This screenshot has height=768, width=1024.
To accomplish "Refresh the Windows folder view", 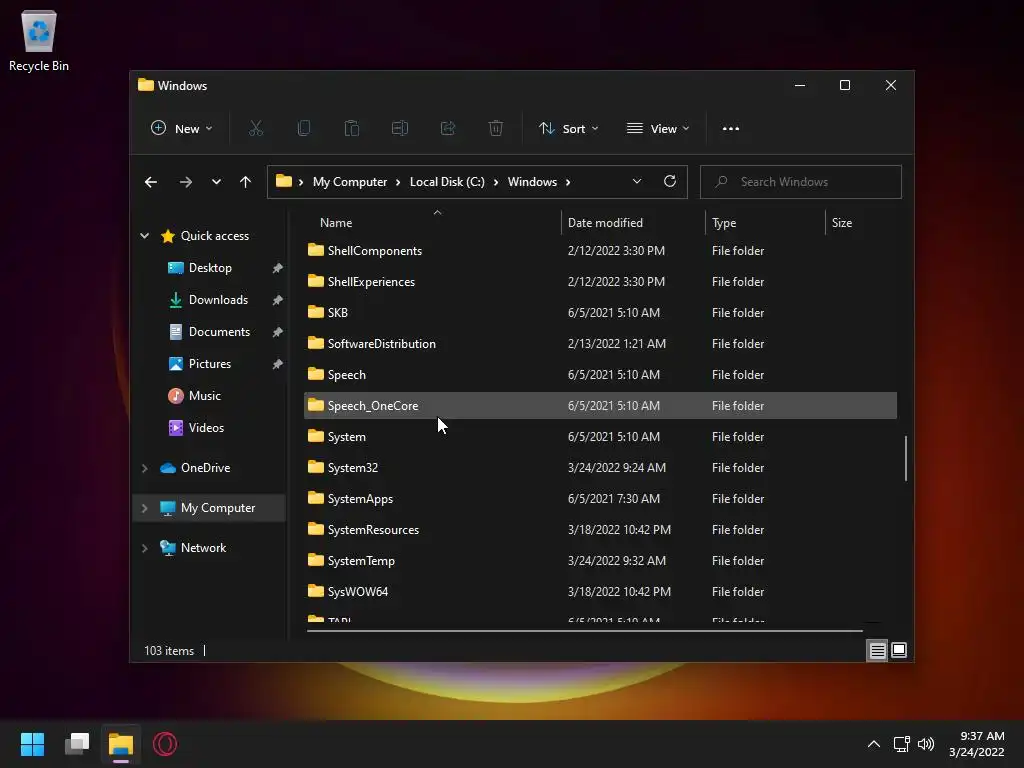I will pyautogui.click(x=670, y=182).
